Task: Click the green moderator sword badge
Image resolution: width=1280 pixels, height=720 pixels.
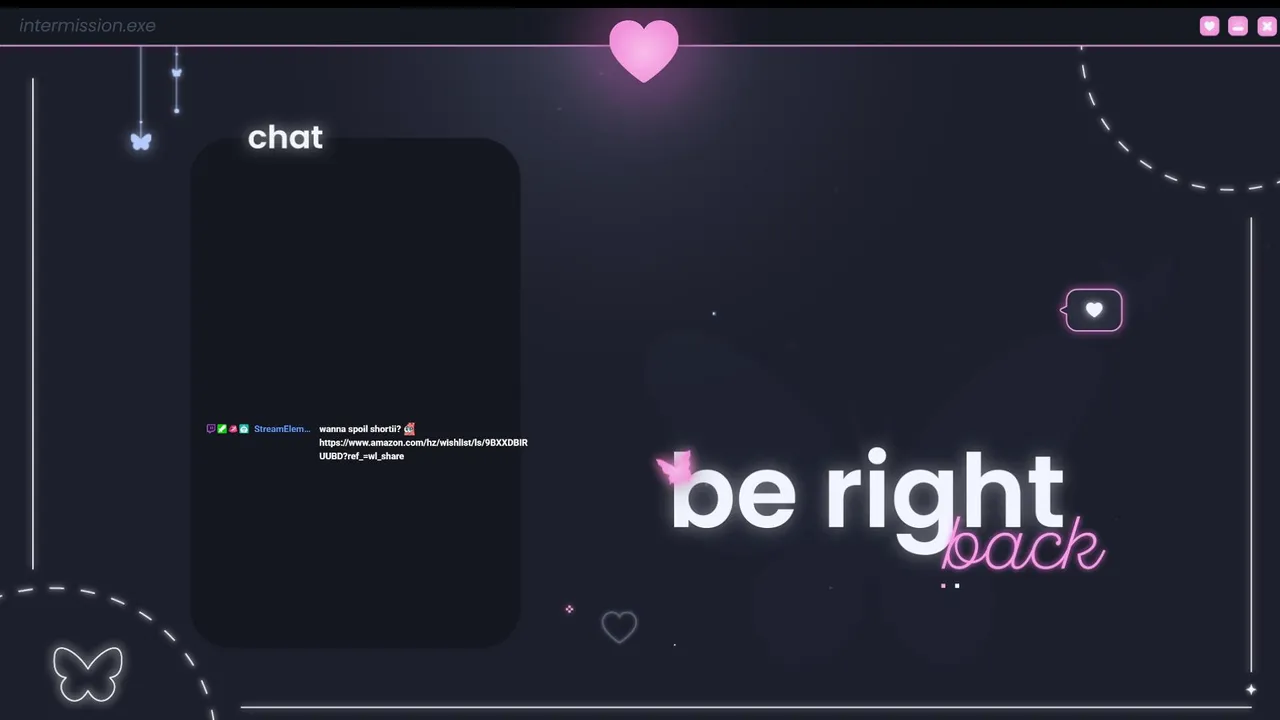Action: click(222, 429)
